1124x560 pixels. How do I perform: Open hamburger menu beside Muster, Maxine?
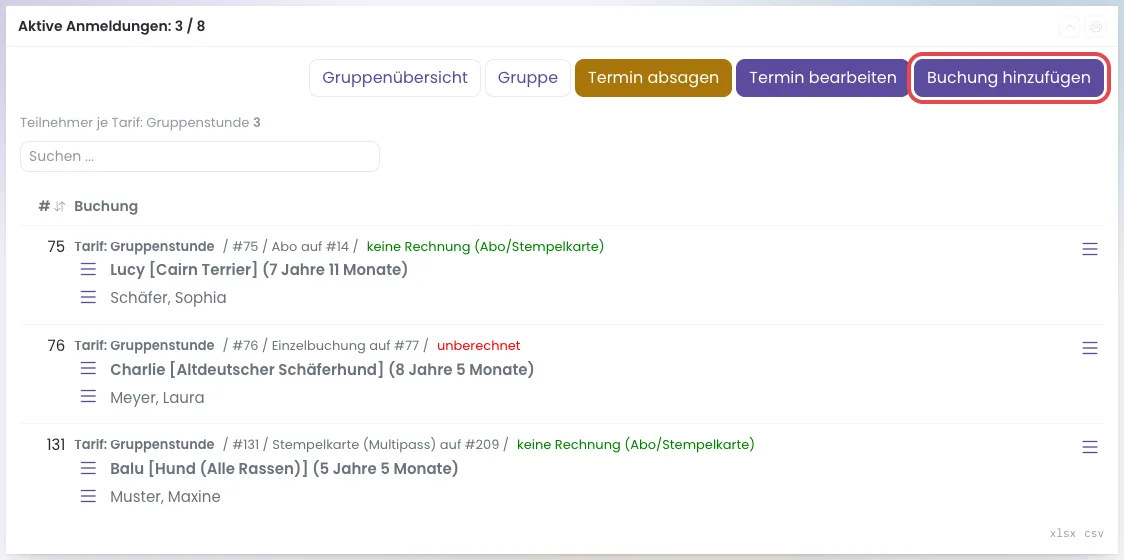88,495
